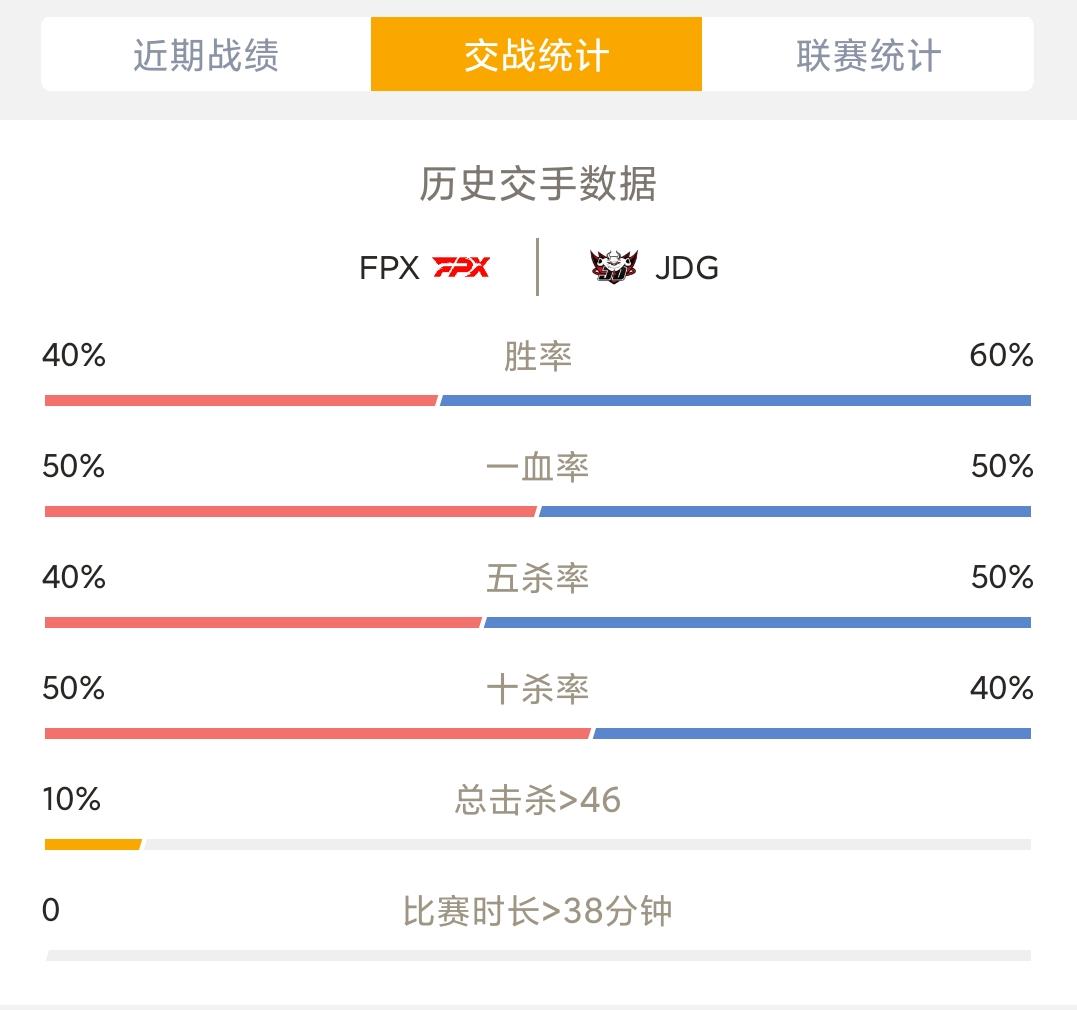Click the FPX team logo icon
Viewport: 1077px width, 1010px height.
461,267
